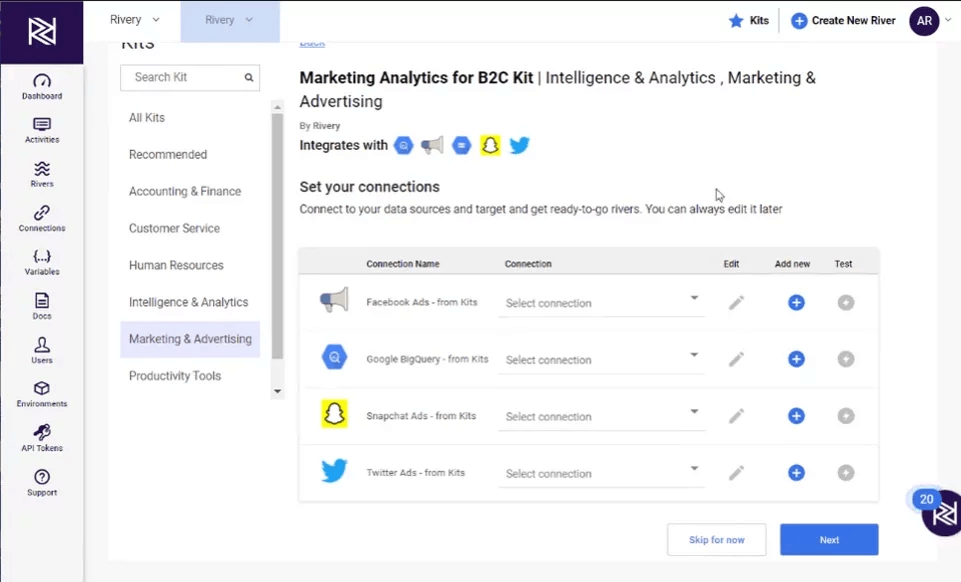Click the megaphone icon under Integrates with
Screen dimensions: 961x582
[432, 145]
